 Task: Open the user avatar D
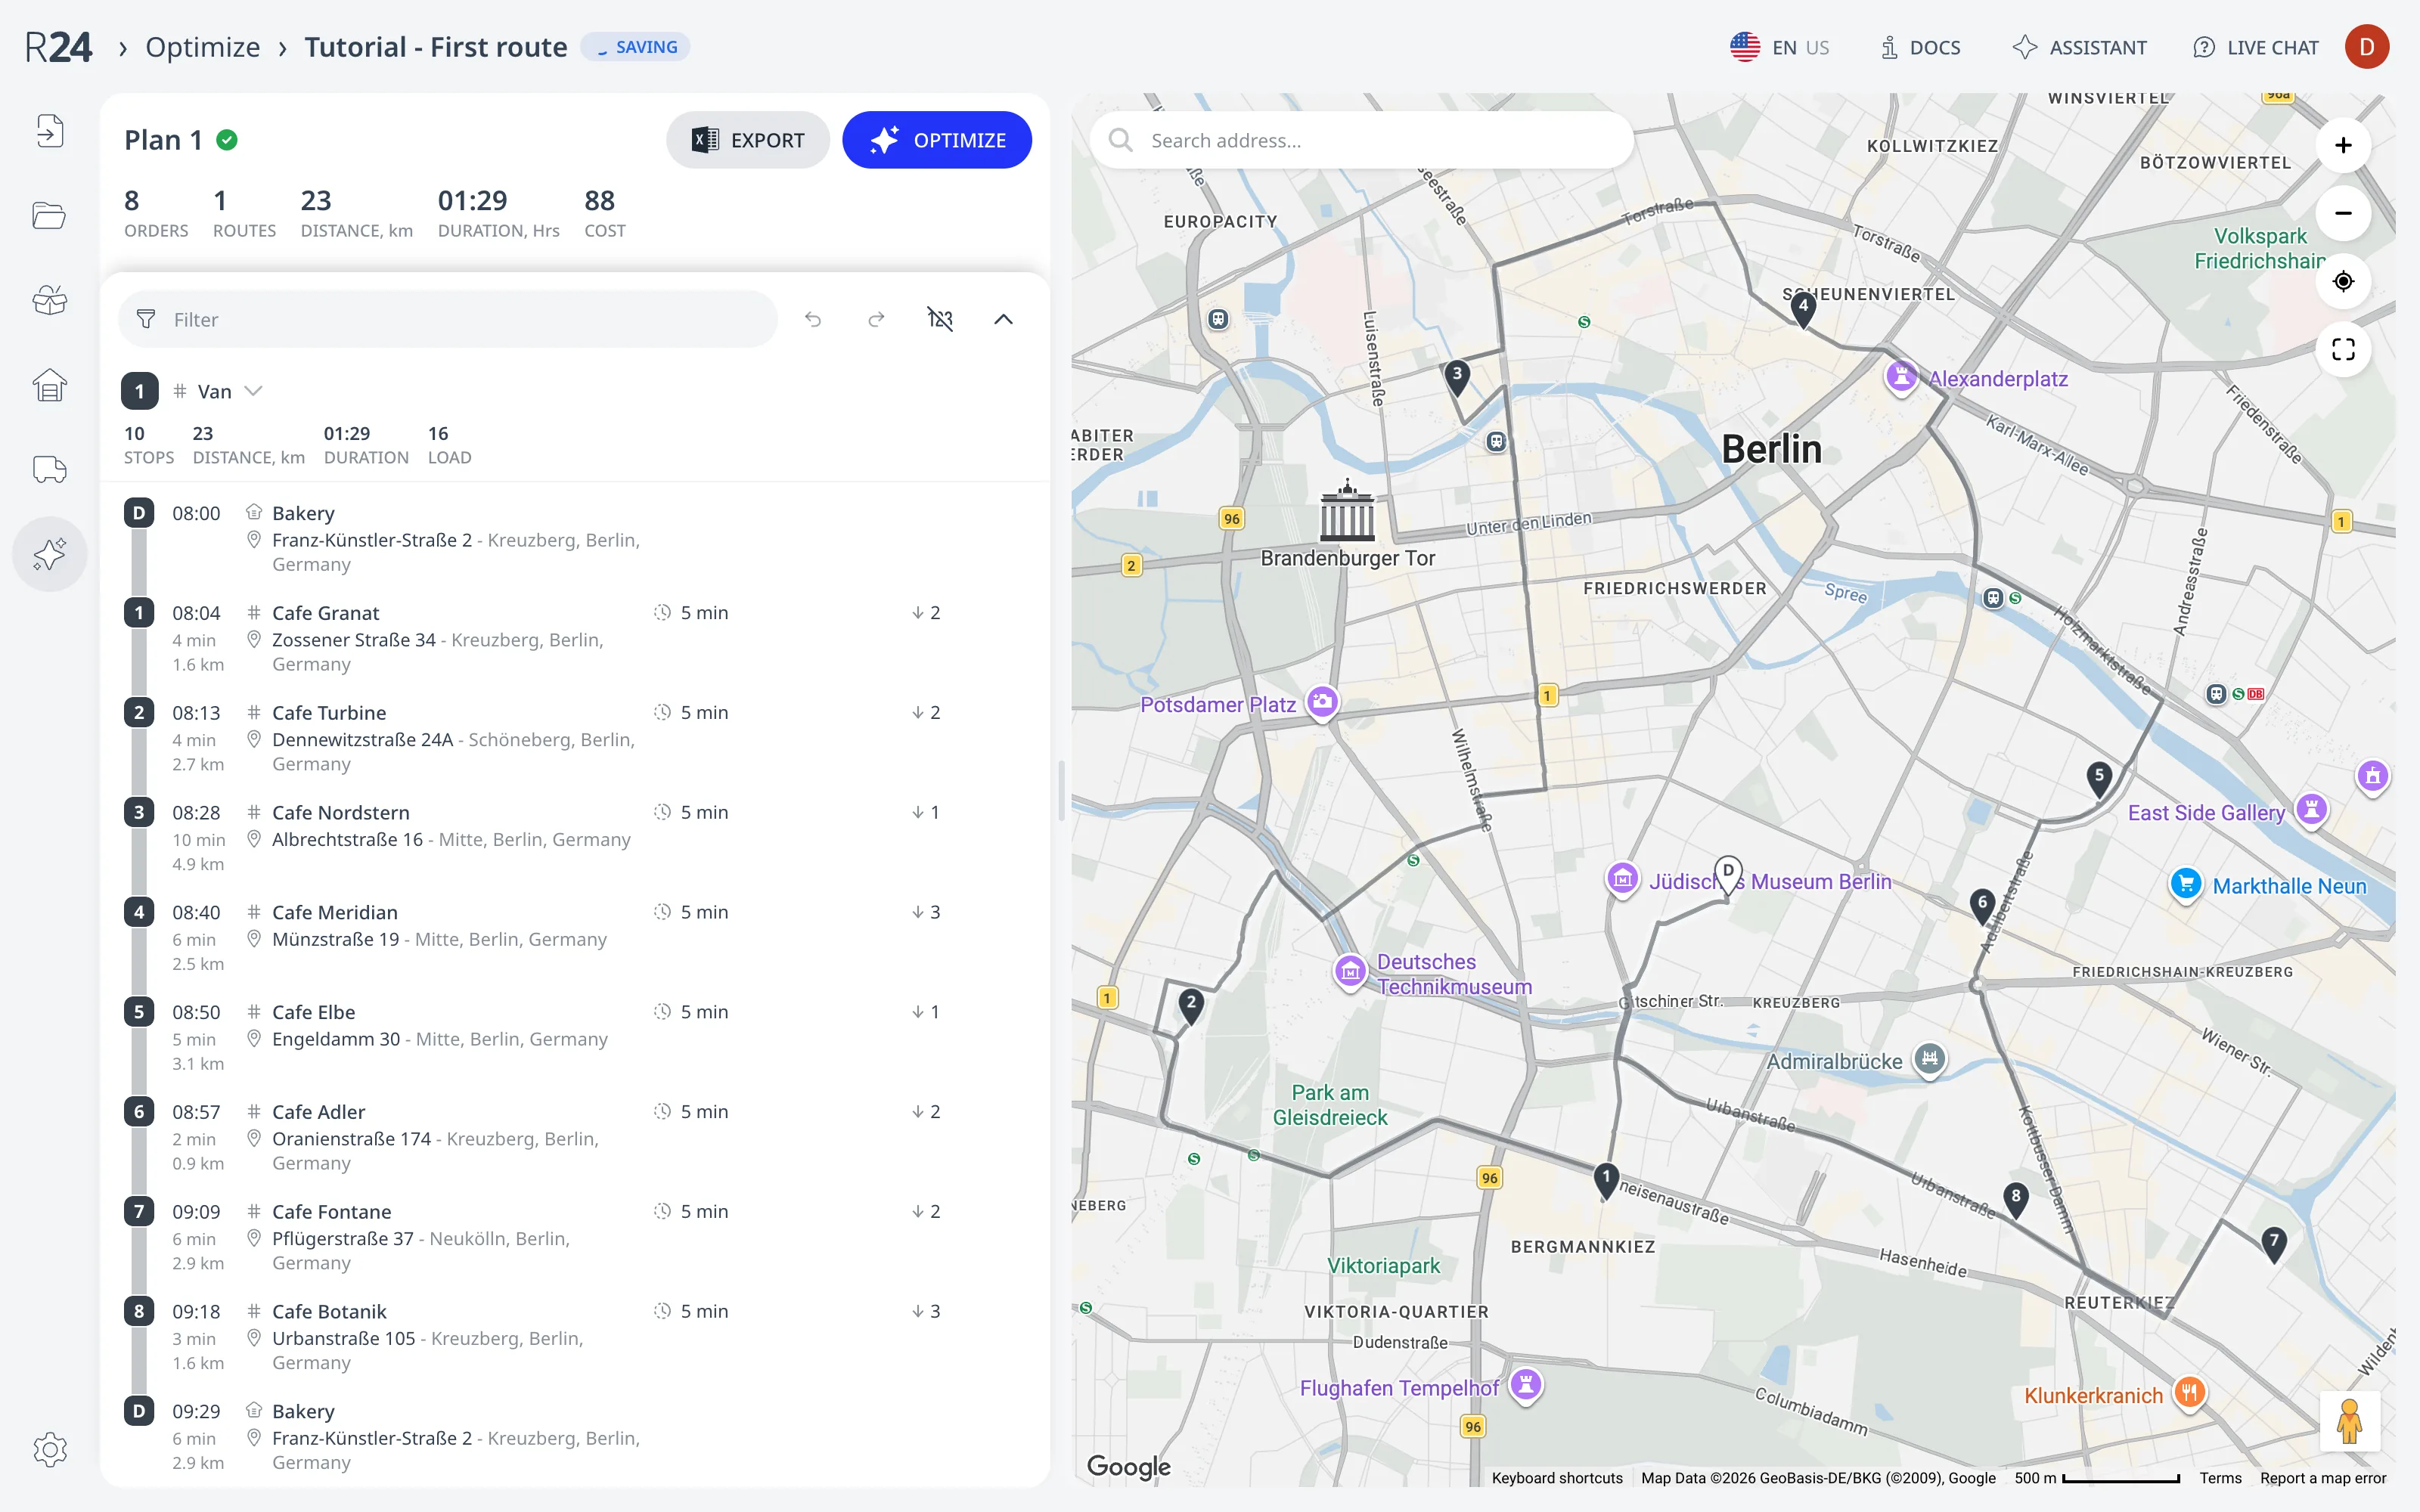click(x=2366, y=47)
